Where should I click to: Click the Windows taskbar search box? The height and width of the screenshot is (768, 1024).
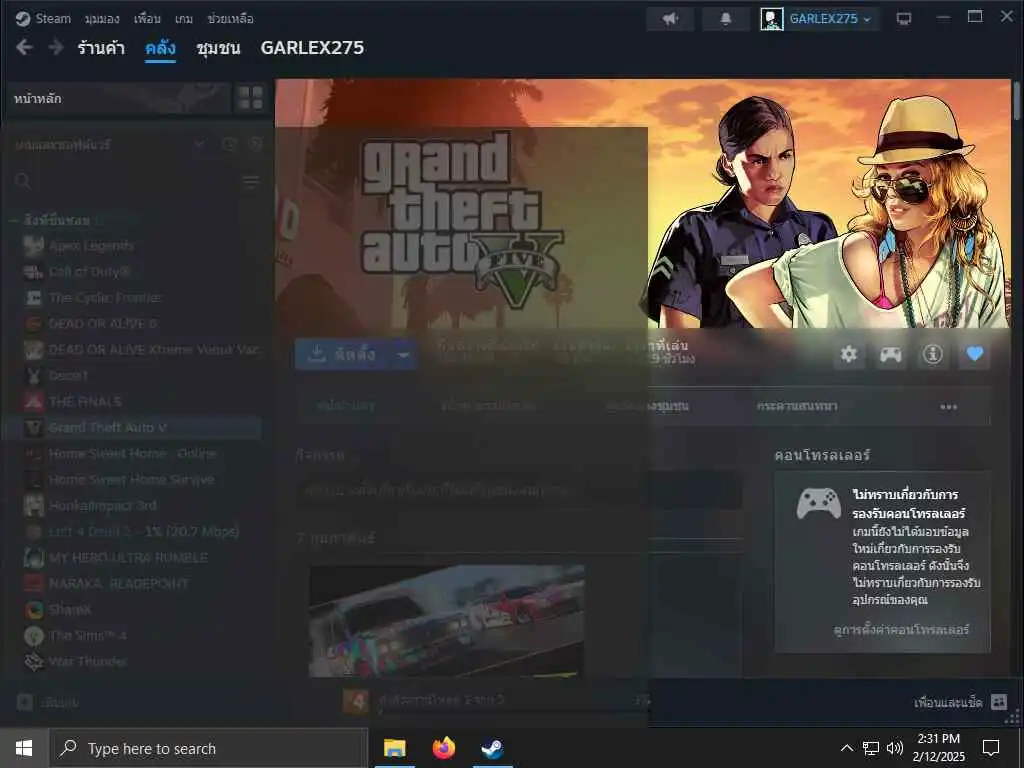[x=208, y=748]
